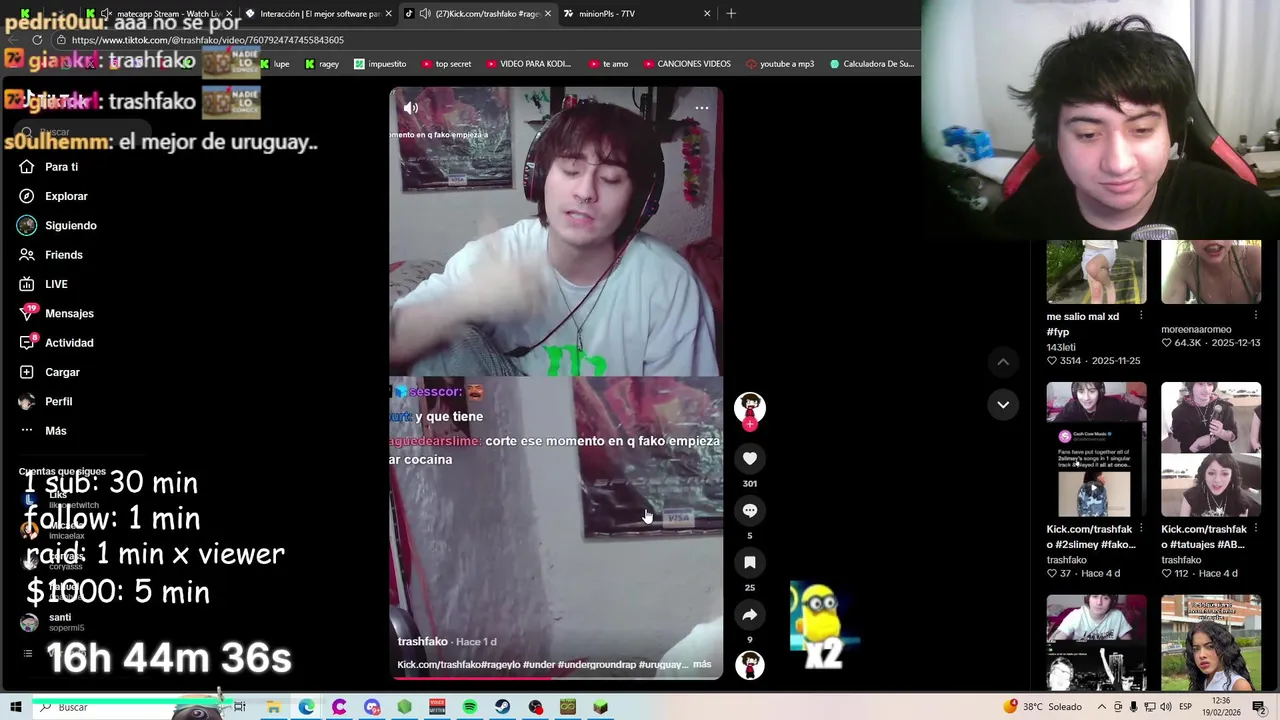
Task: Open the video three-dot options menu
Action: click(x=702, y=107)
